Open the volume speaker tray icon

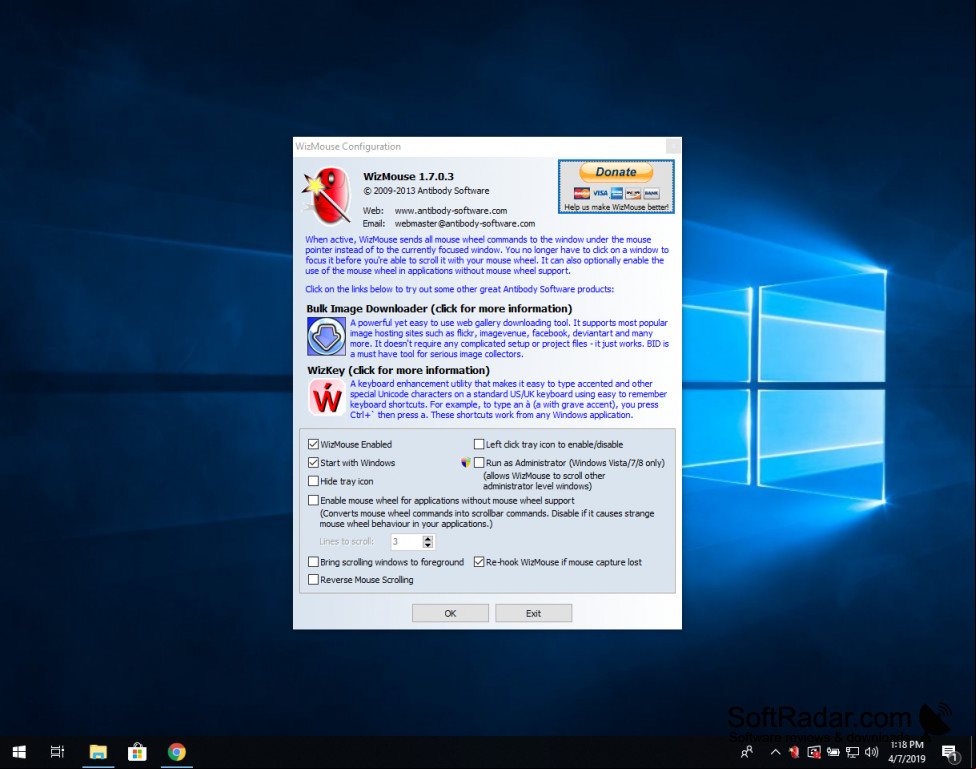click(x=871, y=752)
